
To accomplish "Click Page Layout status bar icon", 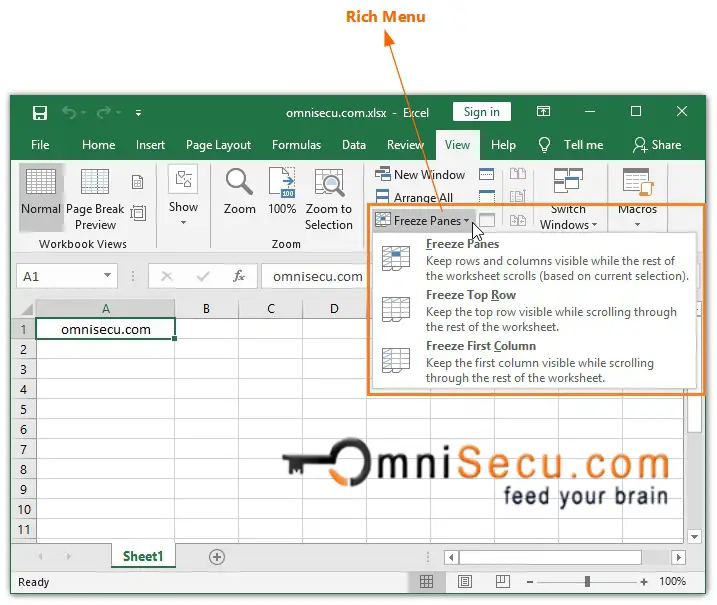I will tap(465, 581).
